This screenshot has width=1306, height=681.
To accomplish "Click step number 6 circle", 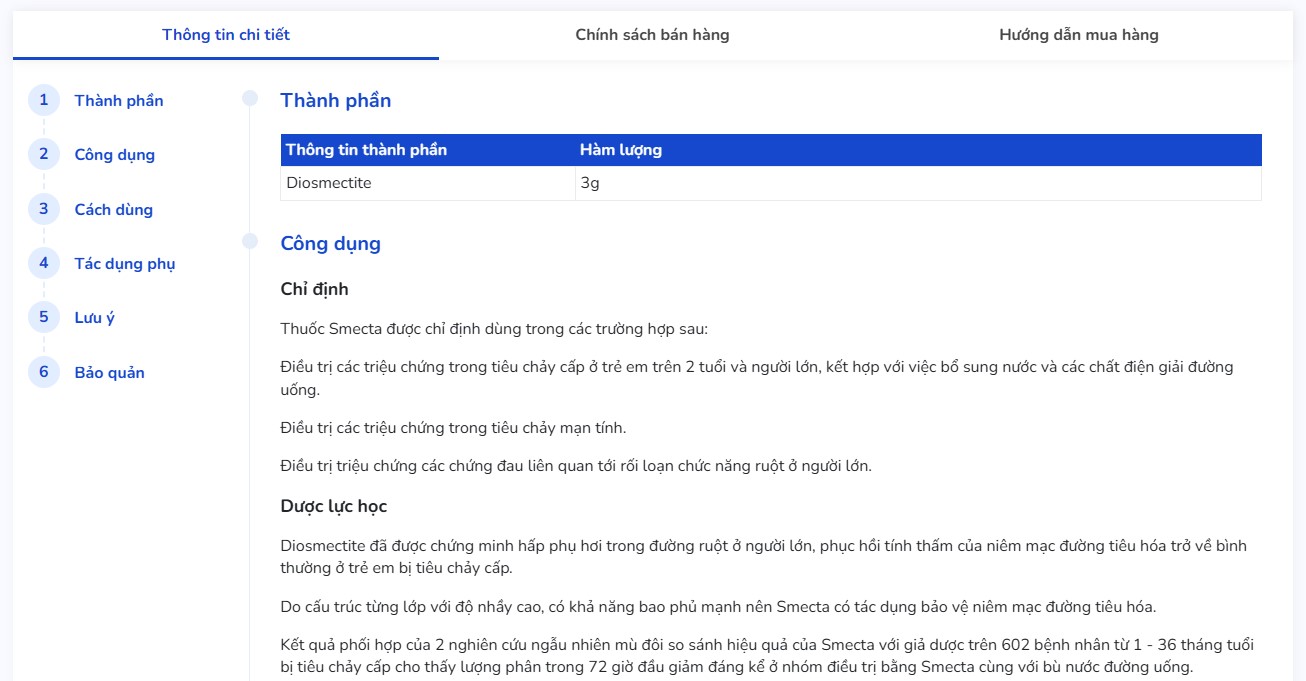I will click(44, 372).
